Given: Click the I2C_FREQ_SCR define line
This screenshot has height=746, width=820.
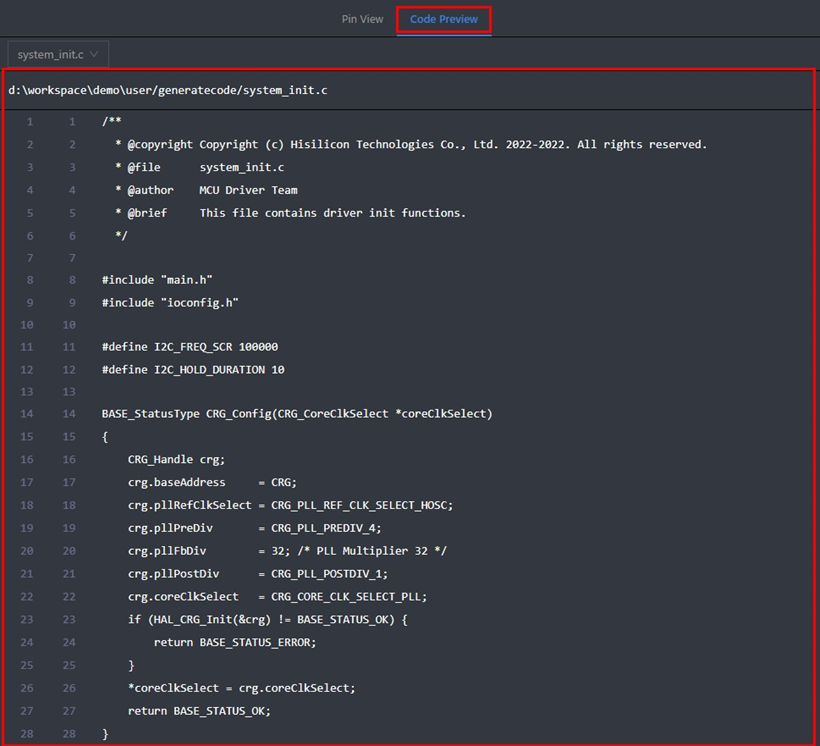Looking at the screenshot, I should pos(190,347).
